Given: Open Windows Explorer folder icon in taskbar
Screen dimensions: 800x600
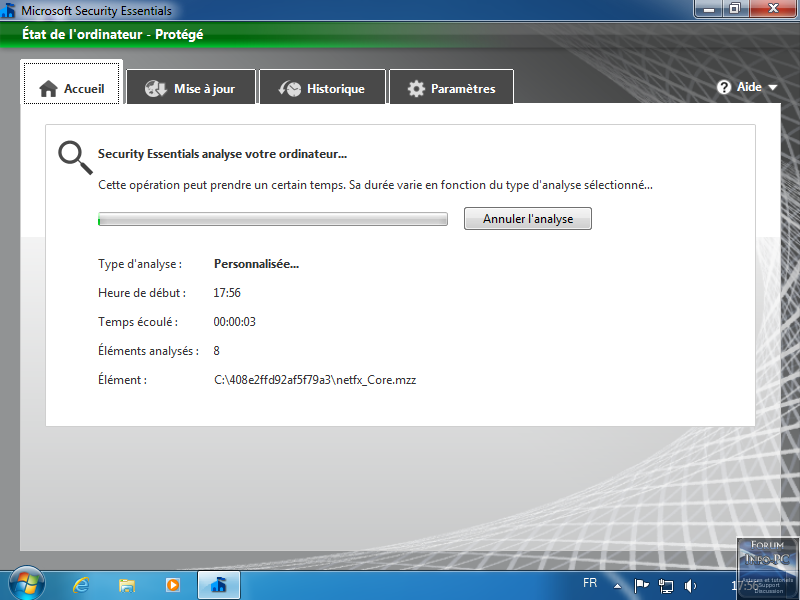Looking at the screenshot, I should (x=127, y=585).
